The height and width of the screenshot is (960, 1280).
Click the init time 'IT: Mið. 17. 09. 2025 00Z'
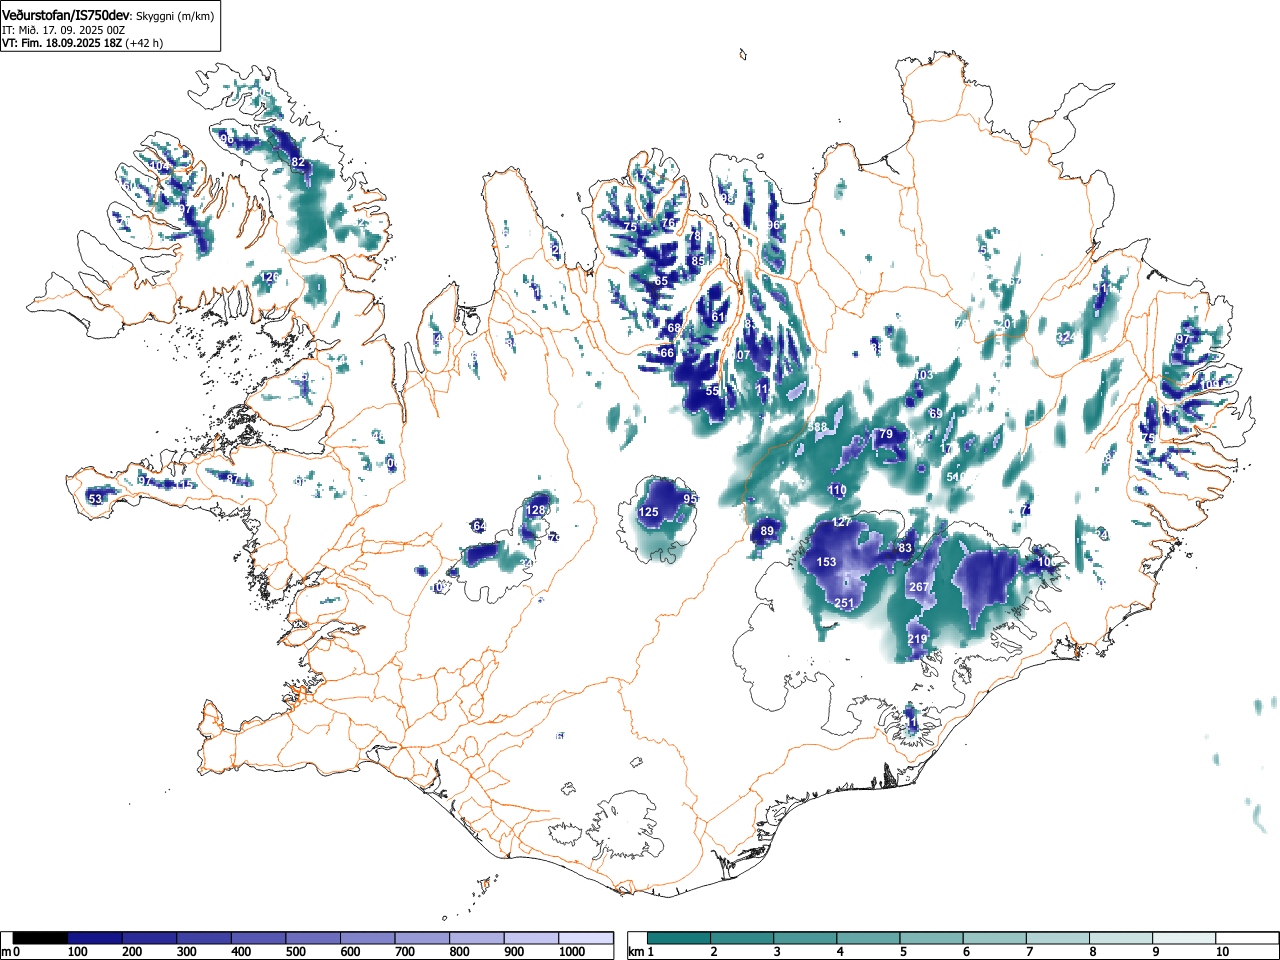point(63,30)
